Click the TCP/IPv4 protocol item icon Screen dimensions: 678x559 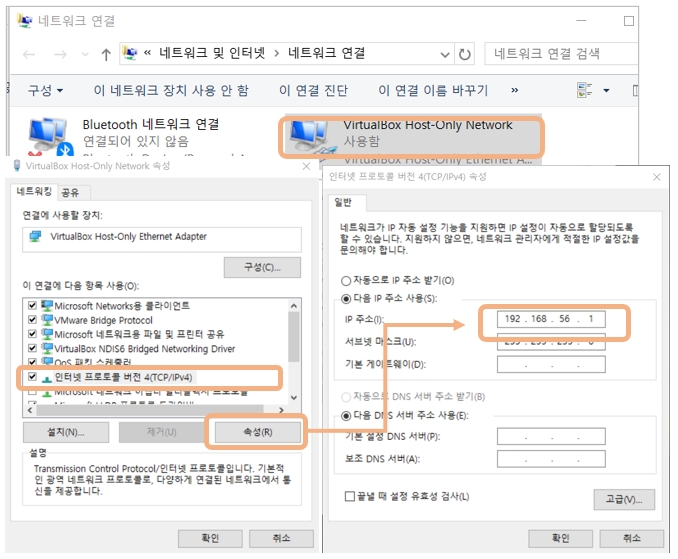(47, 378)
